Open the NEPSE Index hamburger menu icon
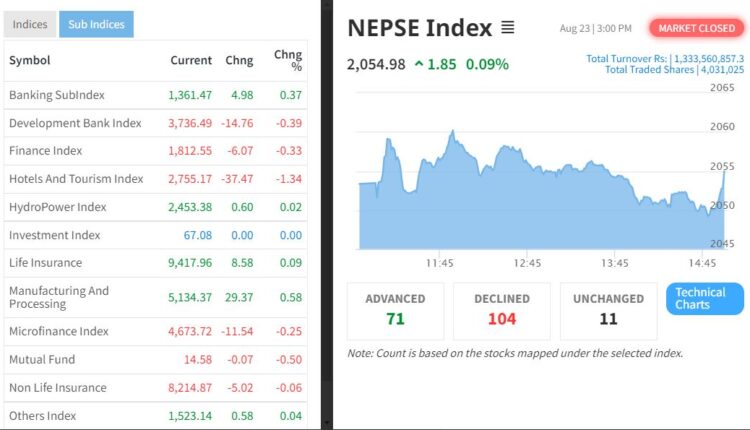Image resolution: width=750 pixels, height=430 pixels. (x=508, y=28)
